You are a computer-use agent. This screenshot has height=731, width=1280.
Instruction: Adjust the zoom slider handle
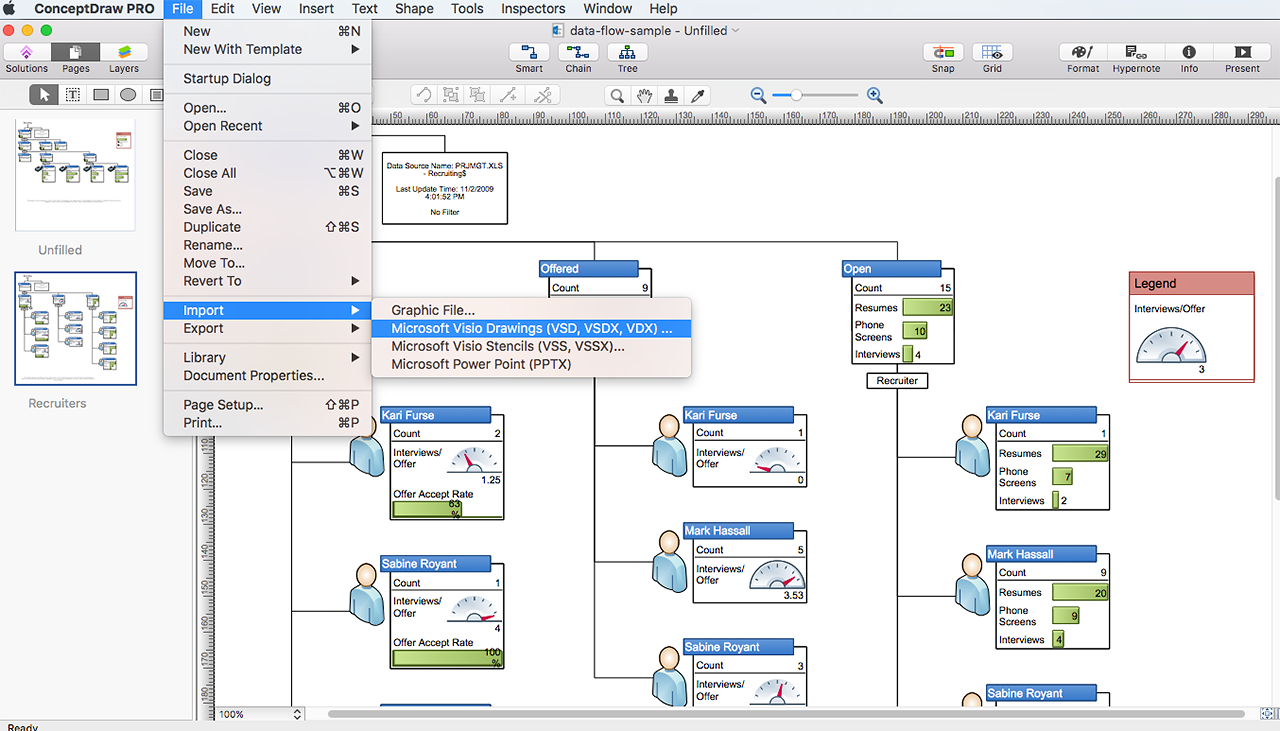coord(796,95)
